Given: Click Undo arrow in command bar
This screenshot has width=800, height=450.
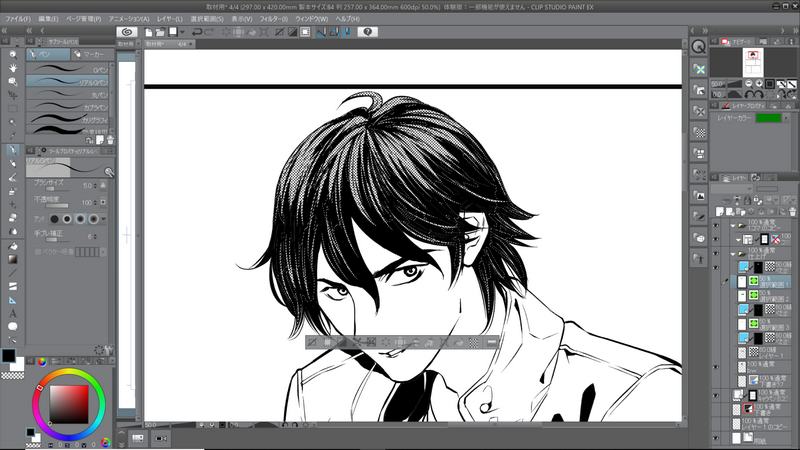Looking at the screenshot, I should point(196,32).
